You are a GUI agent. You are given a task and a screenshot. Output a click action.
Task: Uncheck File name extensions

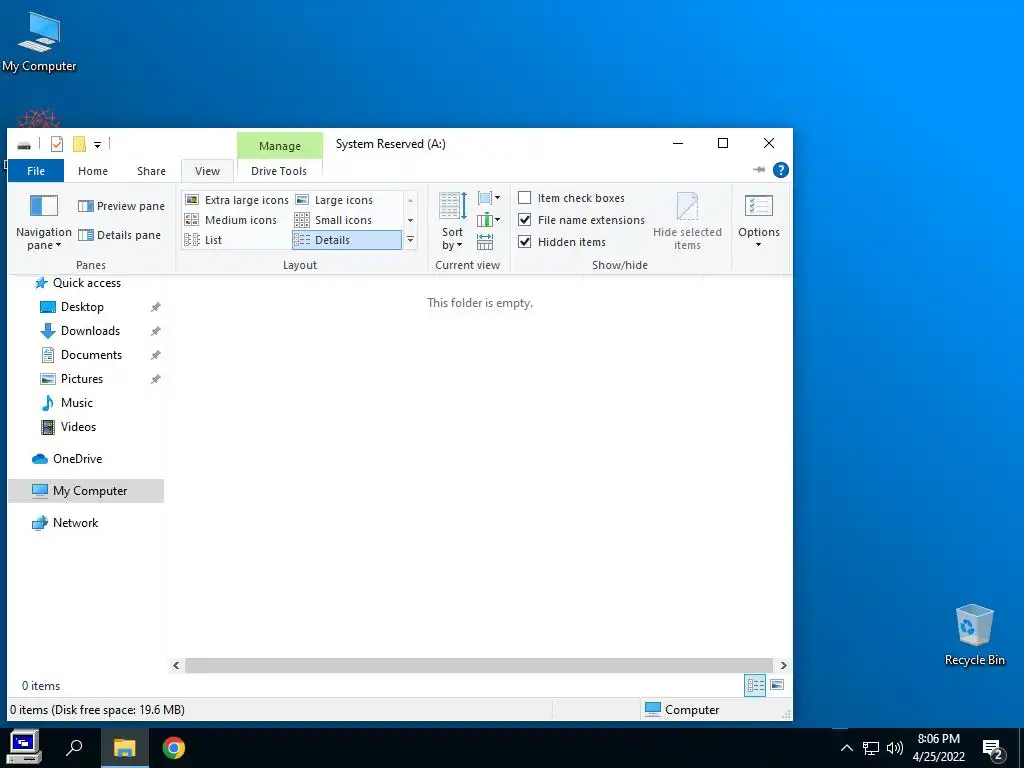581,220
